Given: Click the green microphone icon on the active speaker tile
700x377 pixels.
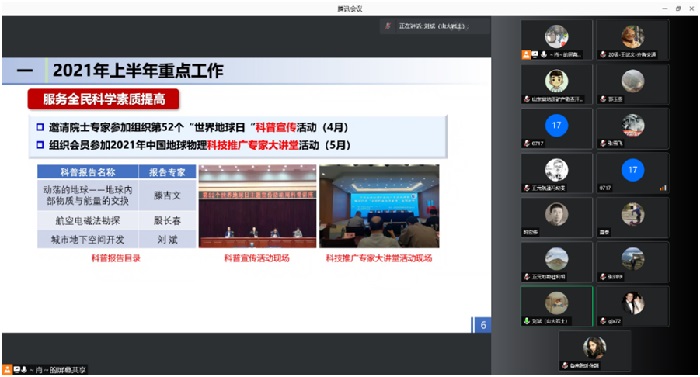Looking at the screenshot, I should [x=527, y=321].
